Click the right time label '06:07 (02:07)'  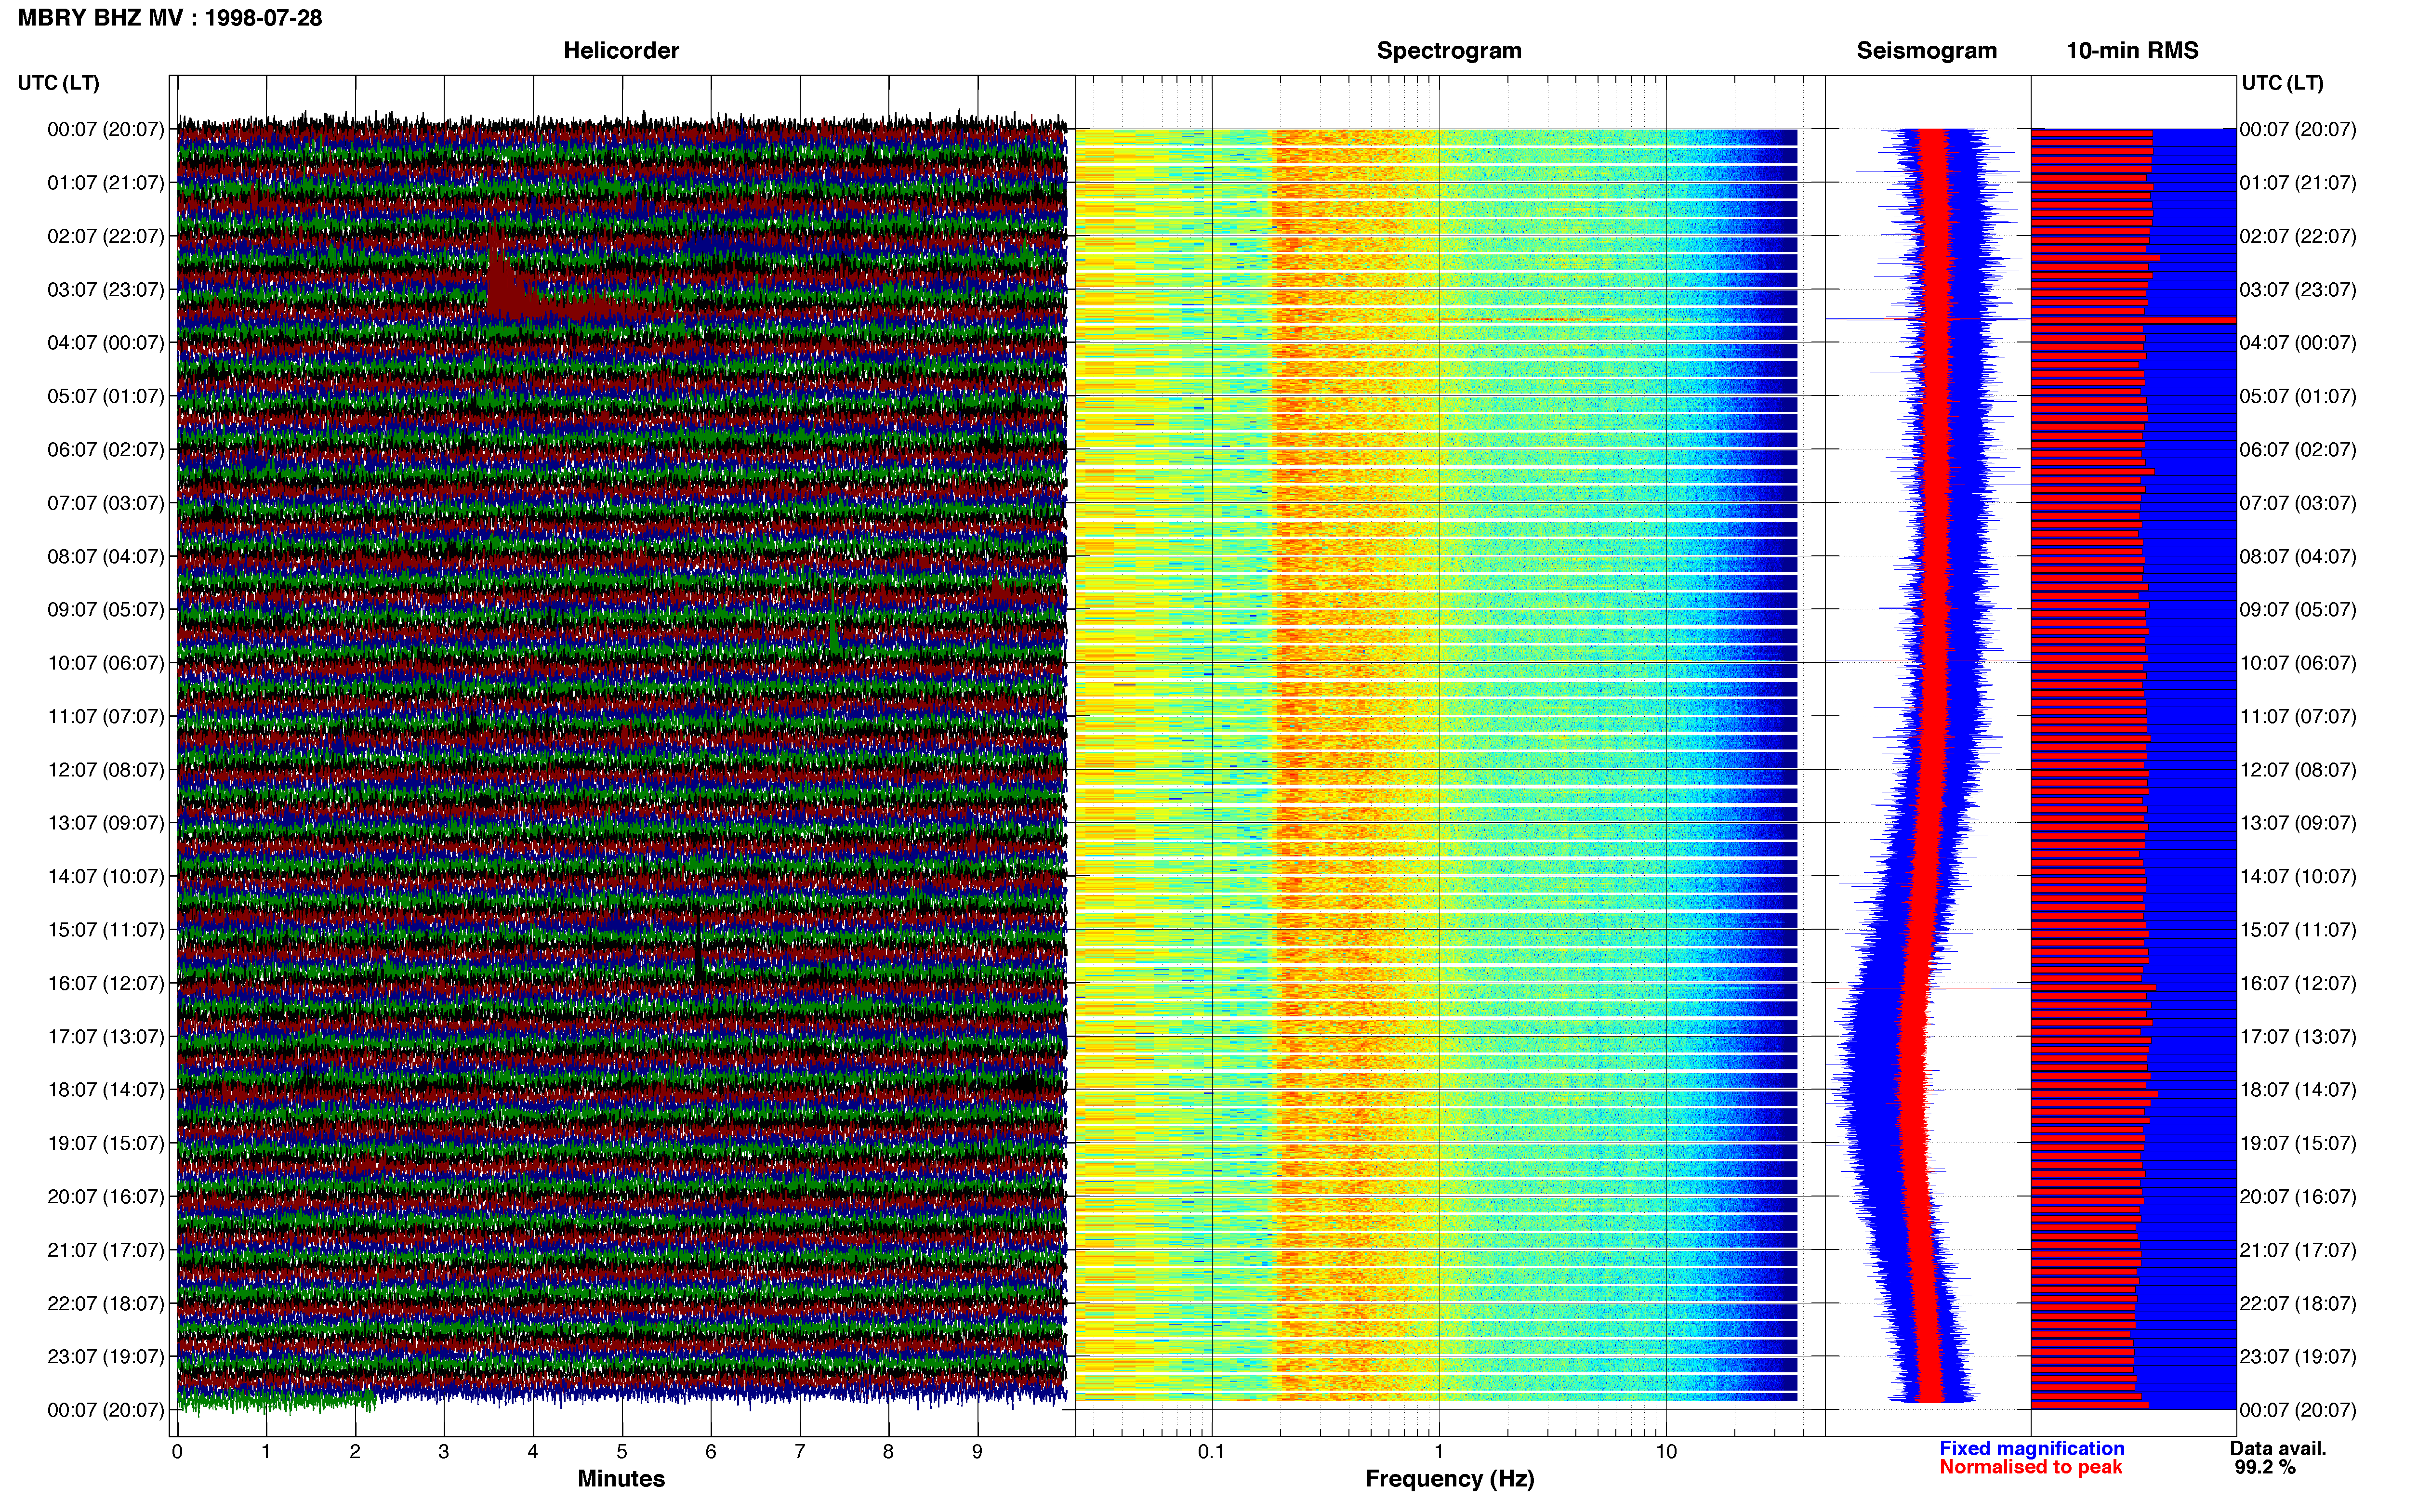2298,450
